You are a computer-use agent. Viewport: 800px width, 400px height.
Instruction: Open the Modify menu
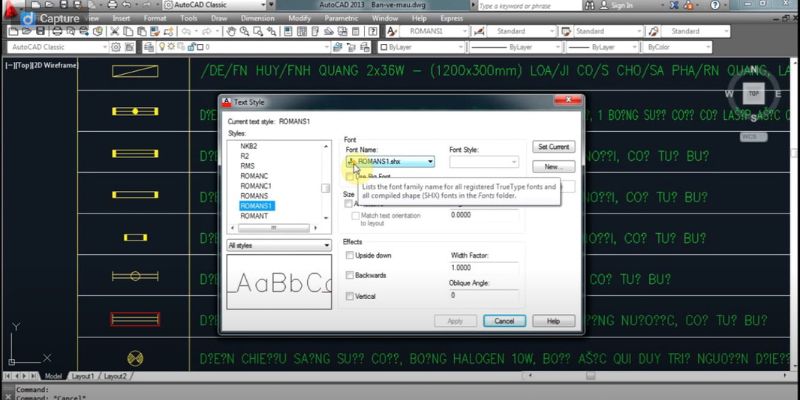point(299,18)
